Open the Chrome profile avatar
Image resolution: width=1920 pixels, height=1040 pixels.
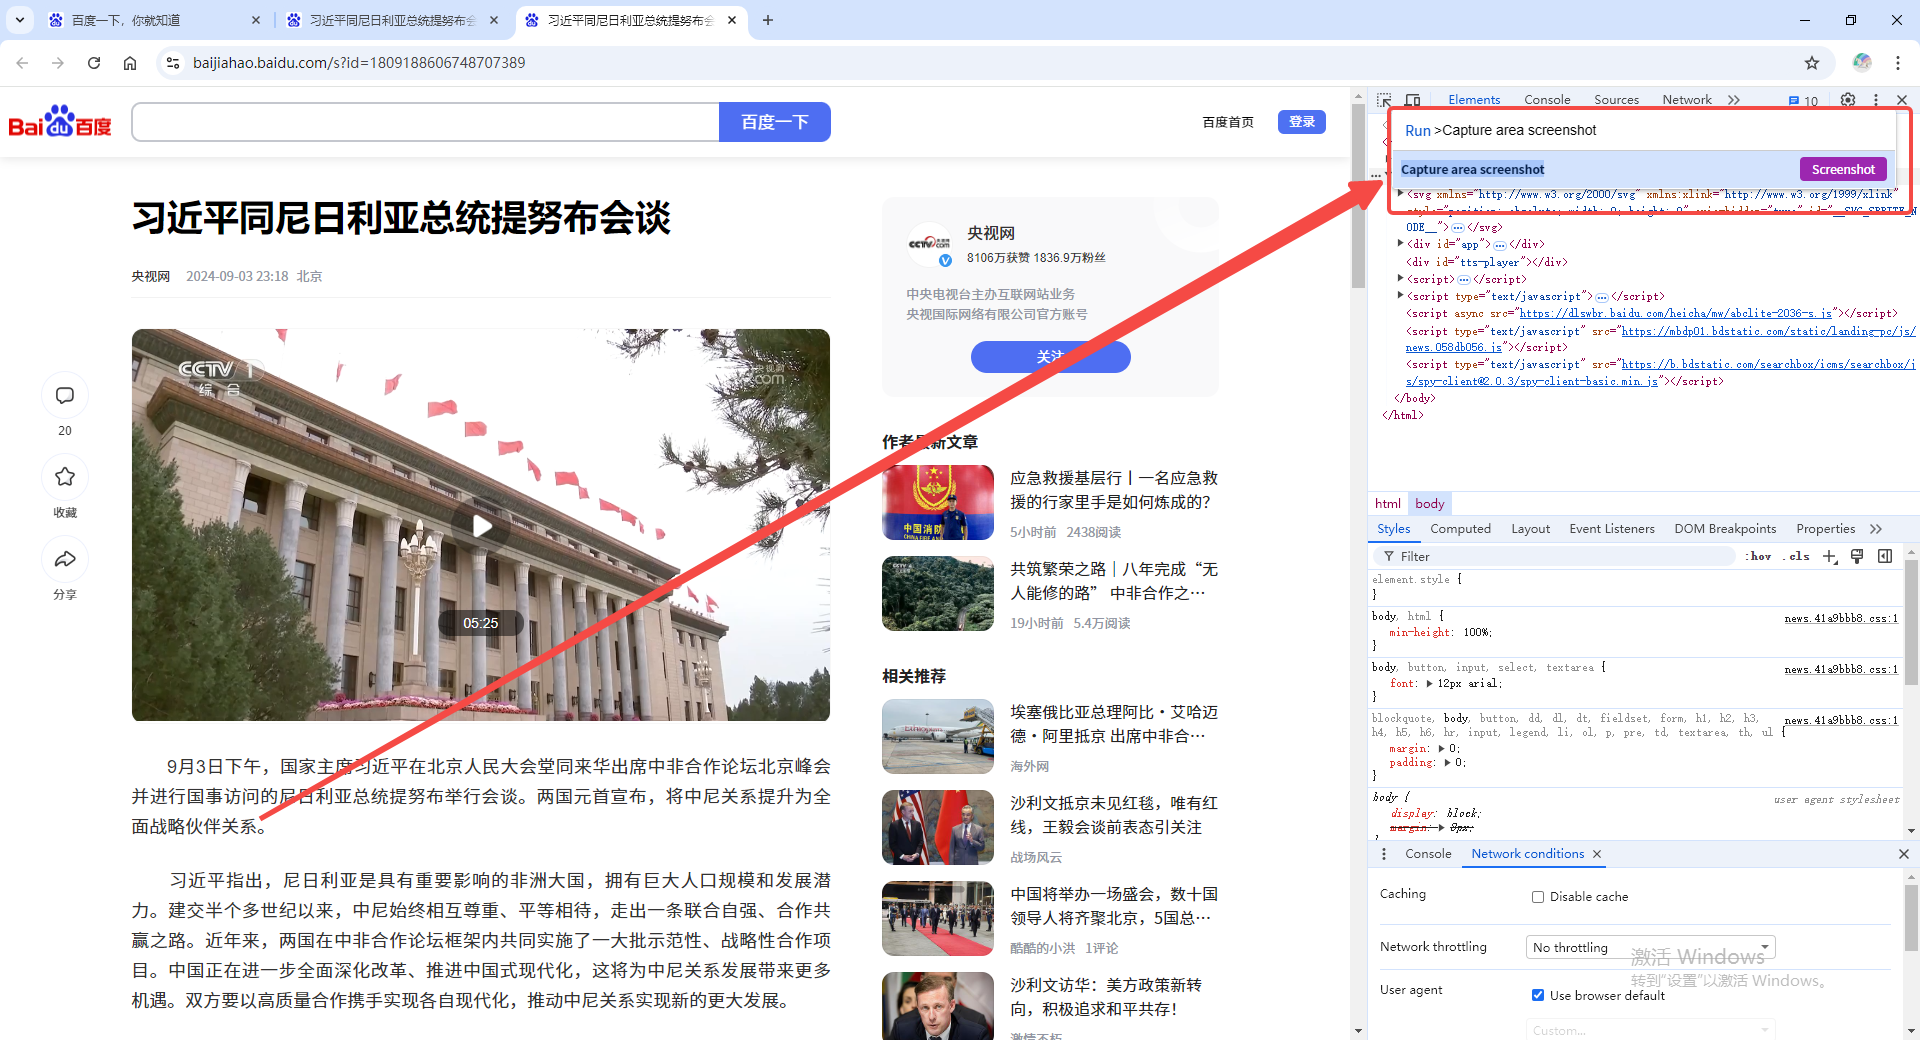click(1862, 62)
